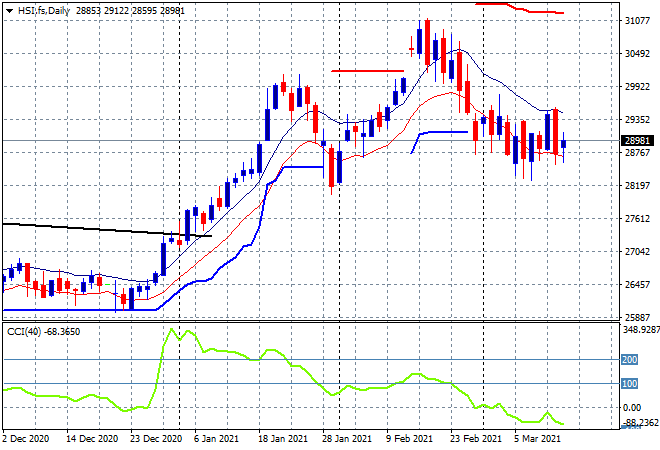The height and width of the screenshot is (450, 660).
Task: Click the 31077 price axis label
Action: point(636,21)
